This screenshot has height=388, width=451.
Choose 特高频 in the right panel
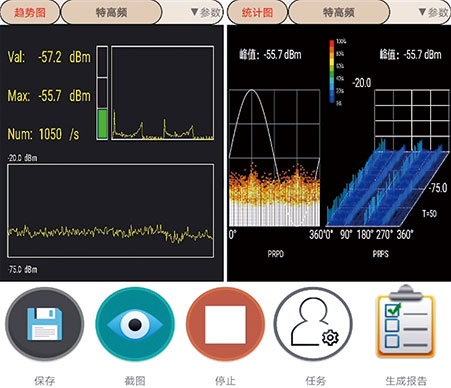tap(339, 13)
